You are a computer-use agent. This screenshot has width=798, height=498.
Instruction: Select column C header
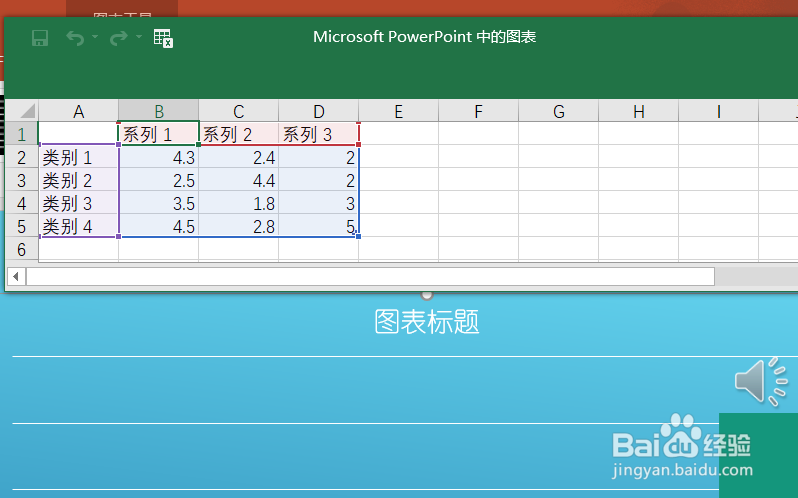click(239, 111)
